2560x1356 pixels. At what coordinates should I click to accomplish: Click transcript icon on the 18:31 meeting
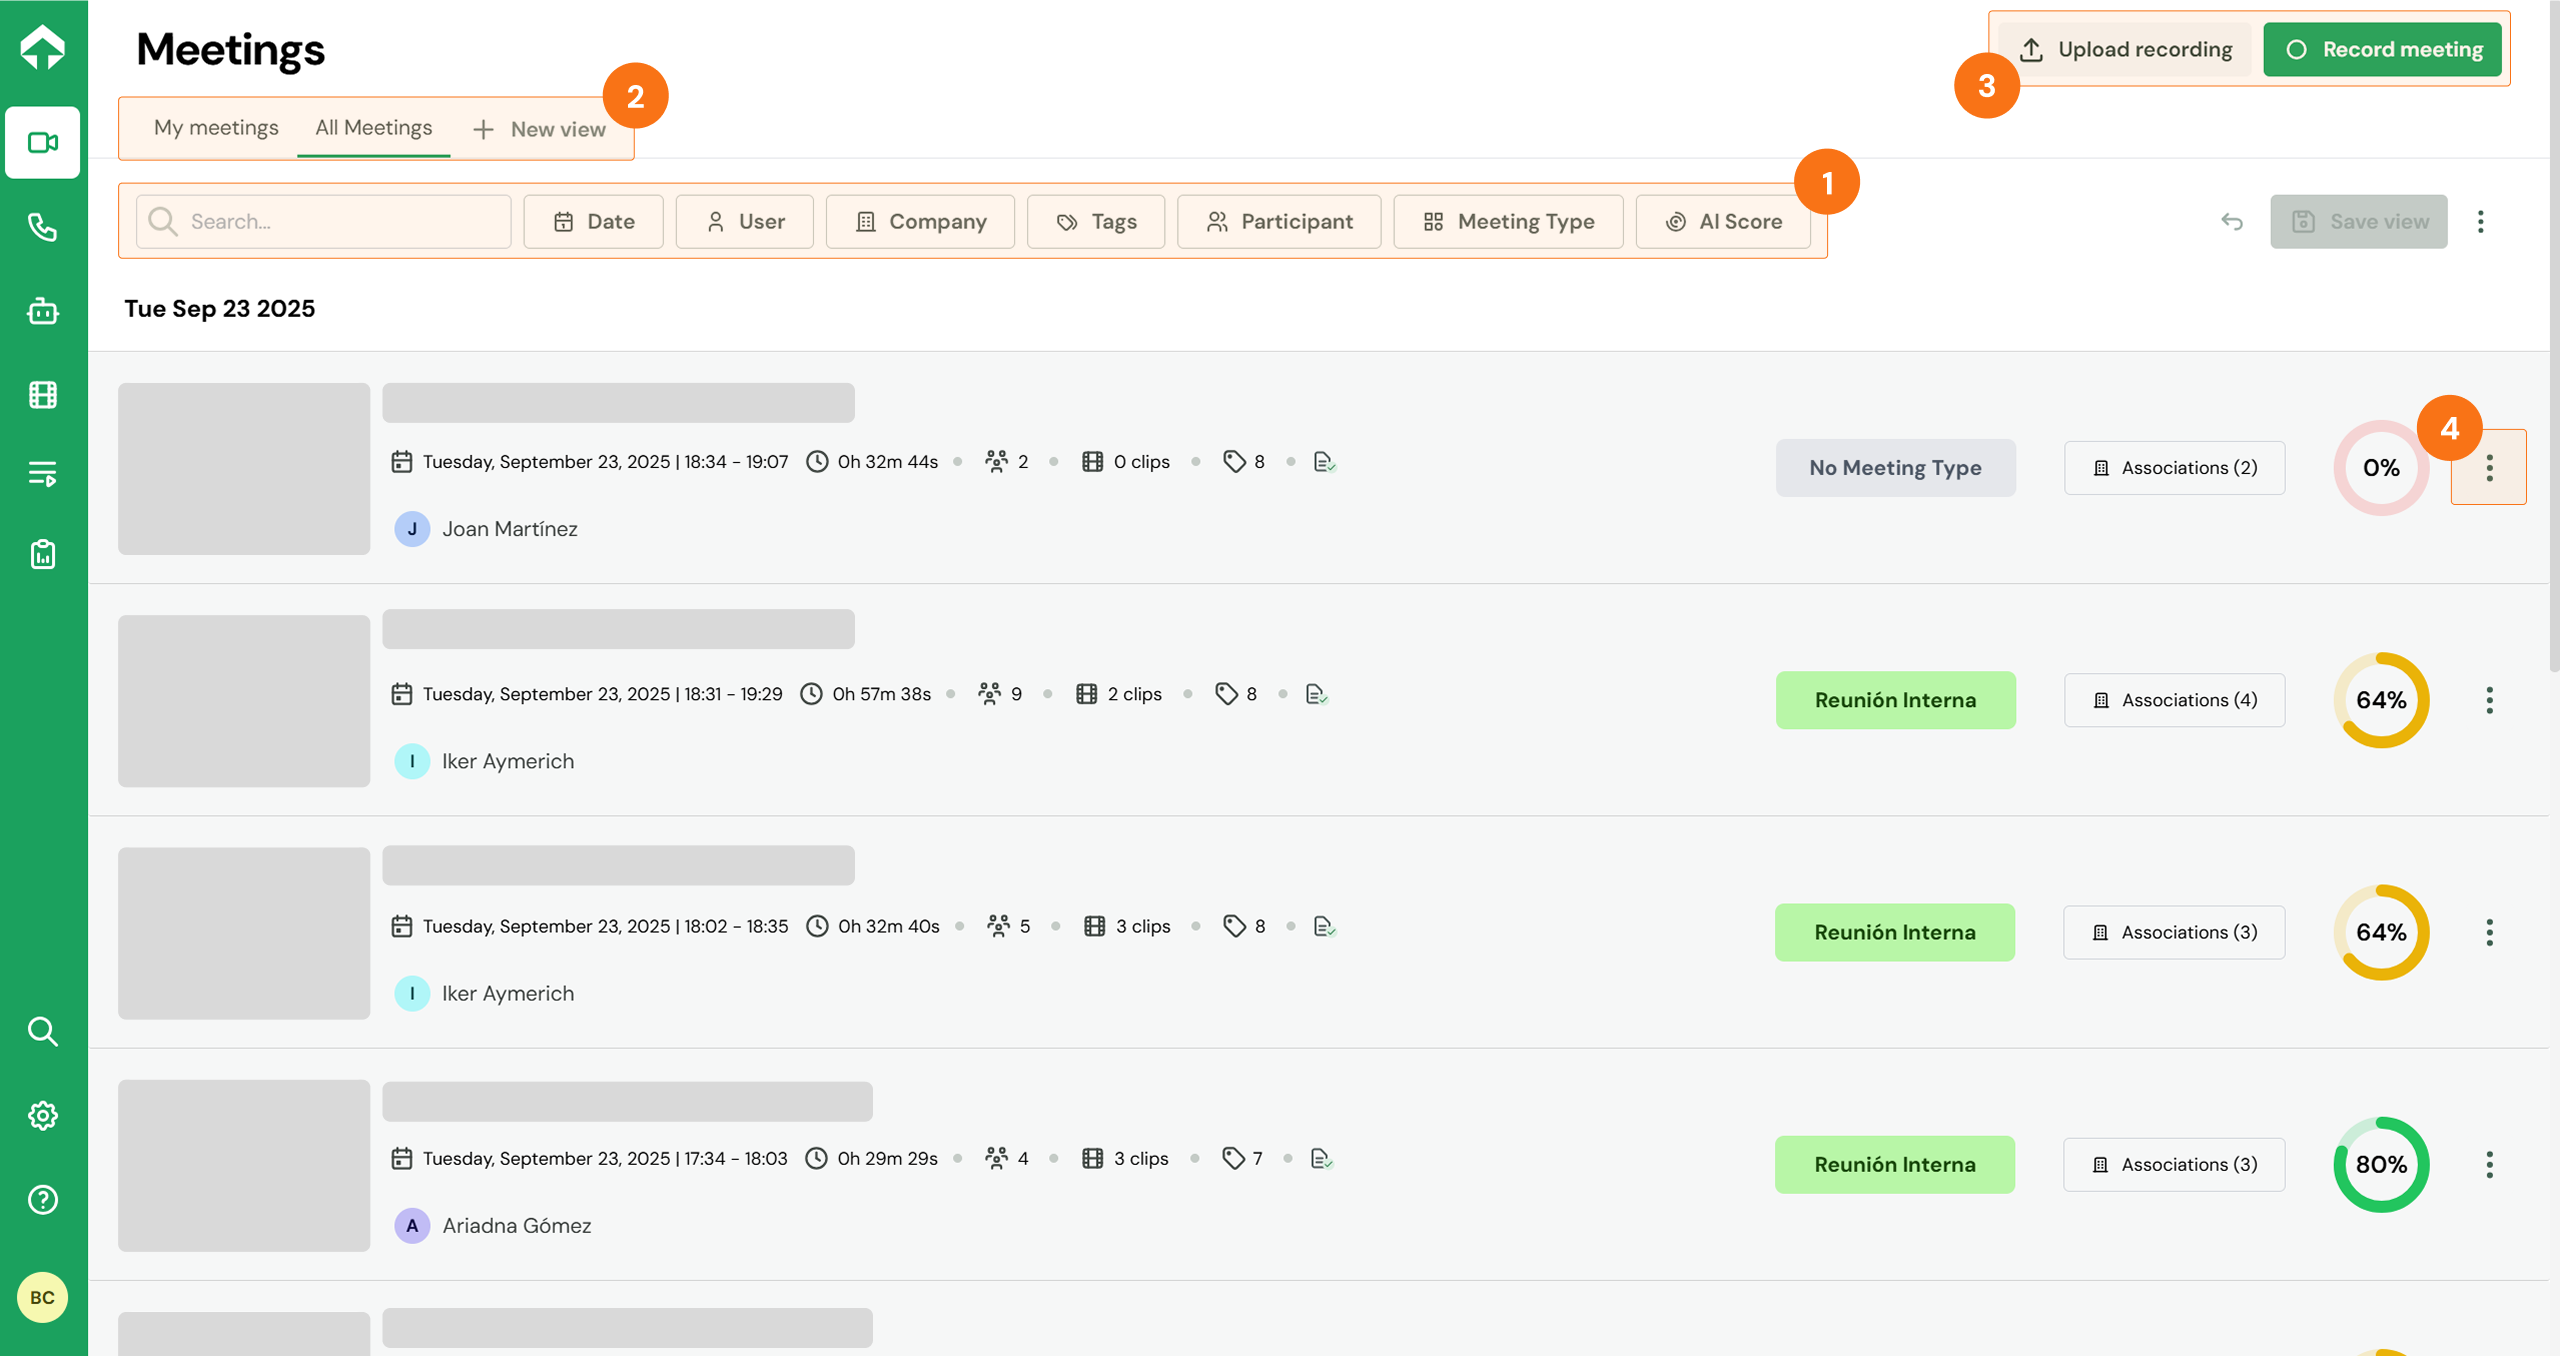coord(1316,694)
